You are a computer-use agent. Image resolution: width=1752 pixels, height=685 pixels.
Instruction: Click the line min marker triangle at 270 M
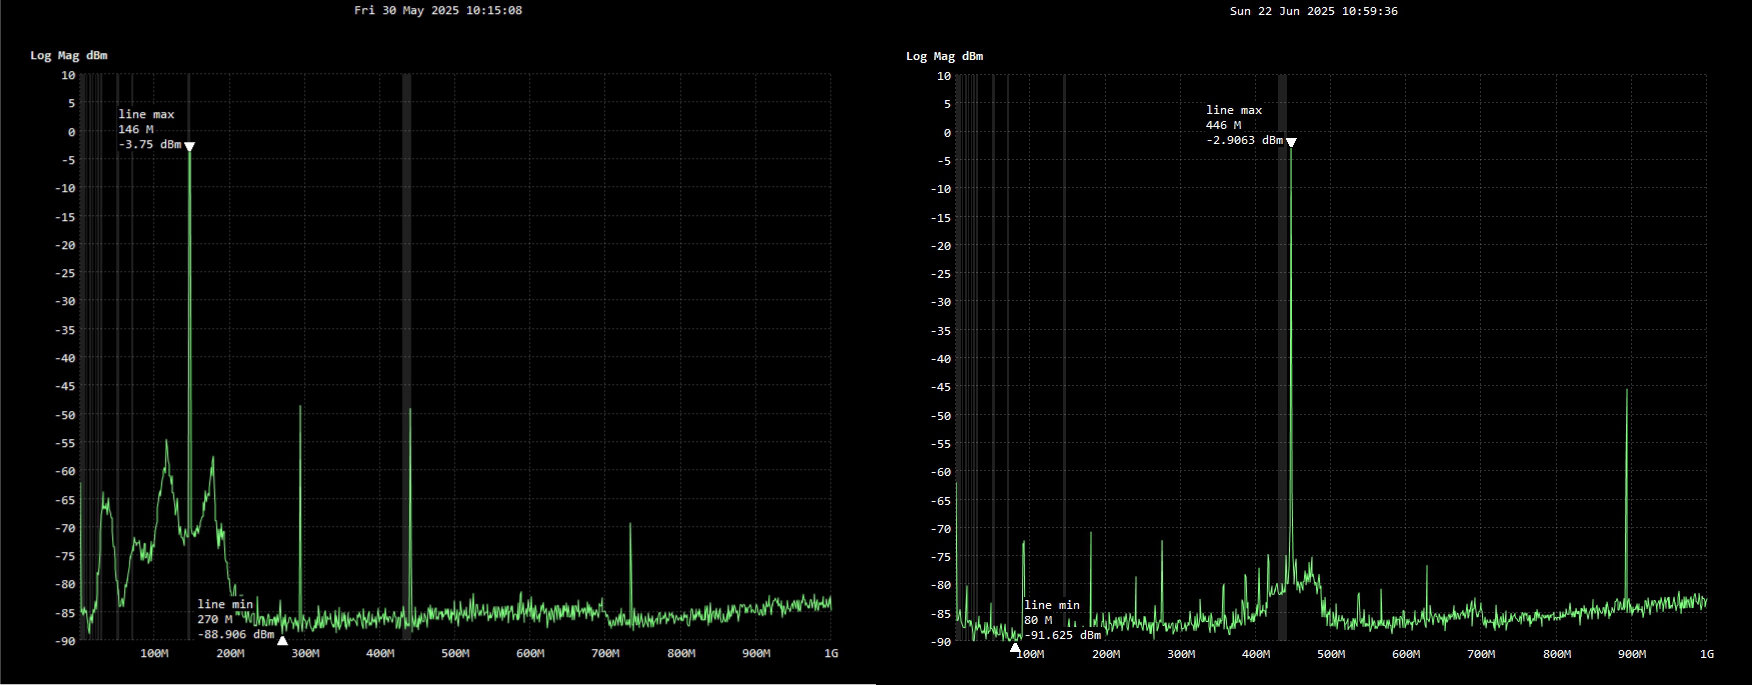282,641
